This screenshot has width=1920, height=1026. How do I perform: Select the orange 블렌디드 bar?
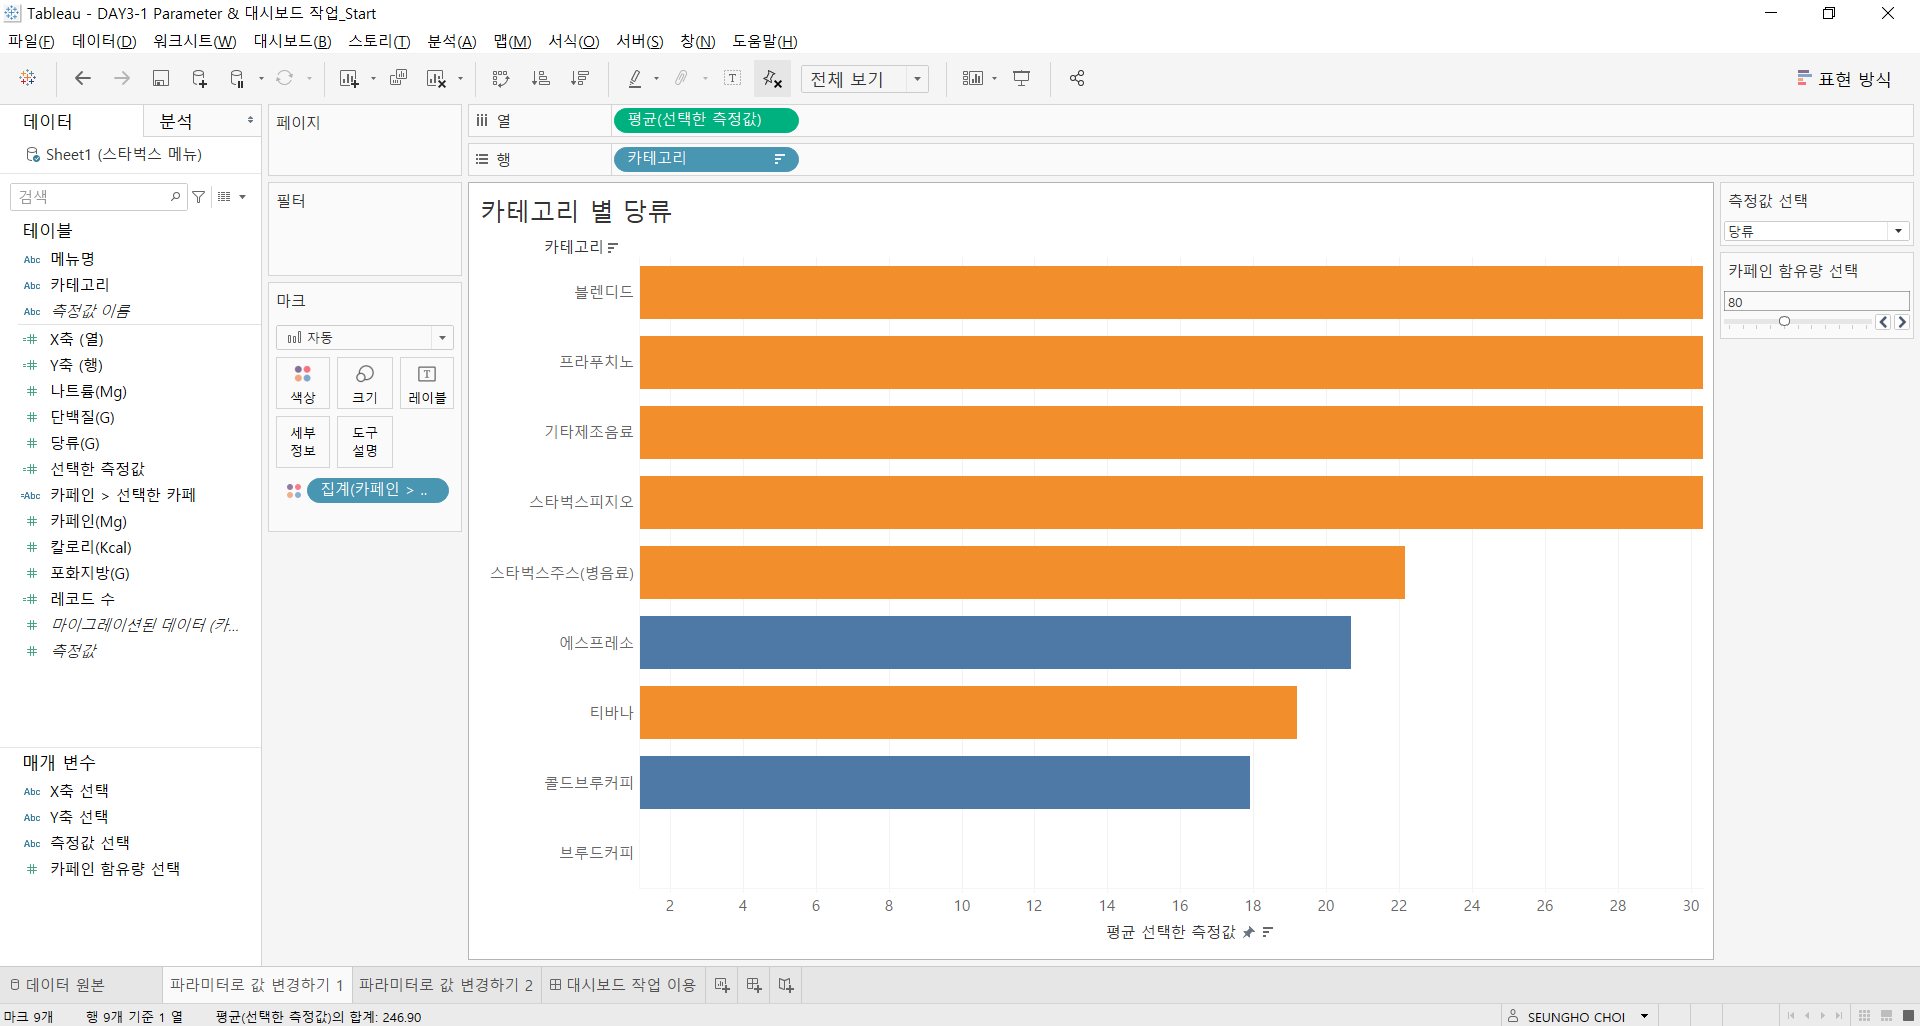click(x=1171, y=292)
